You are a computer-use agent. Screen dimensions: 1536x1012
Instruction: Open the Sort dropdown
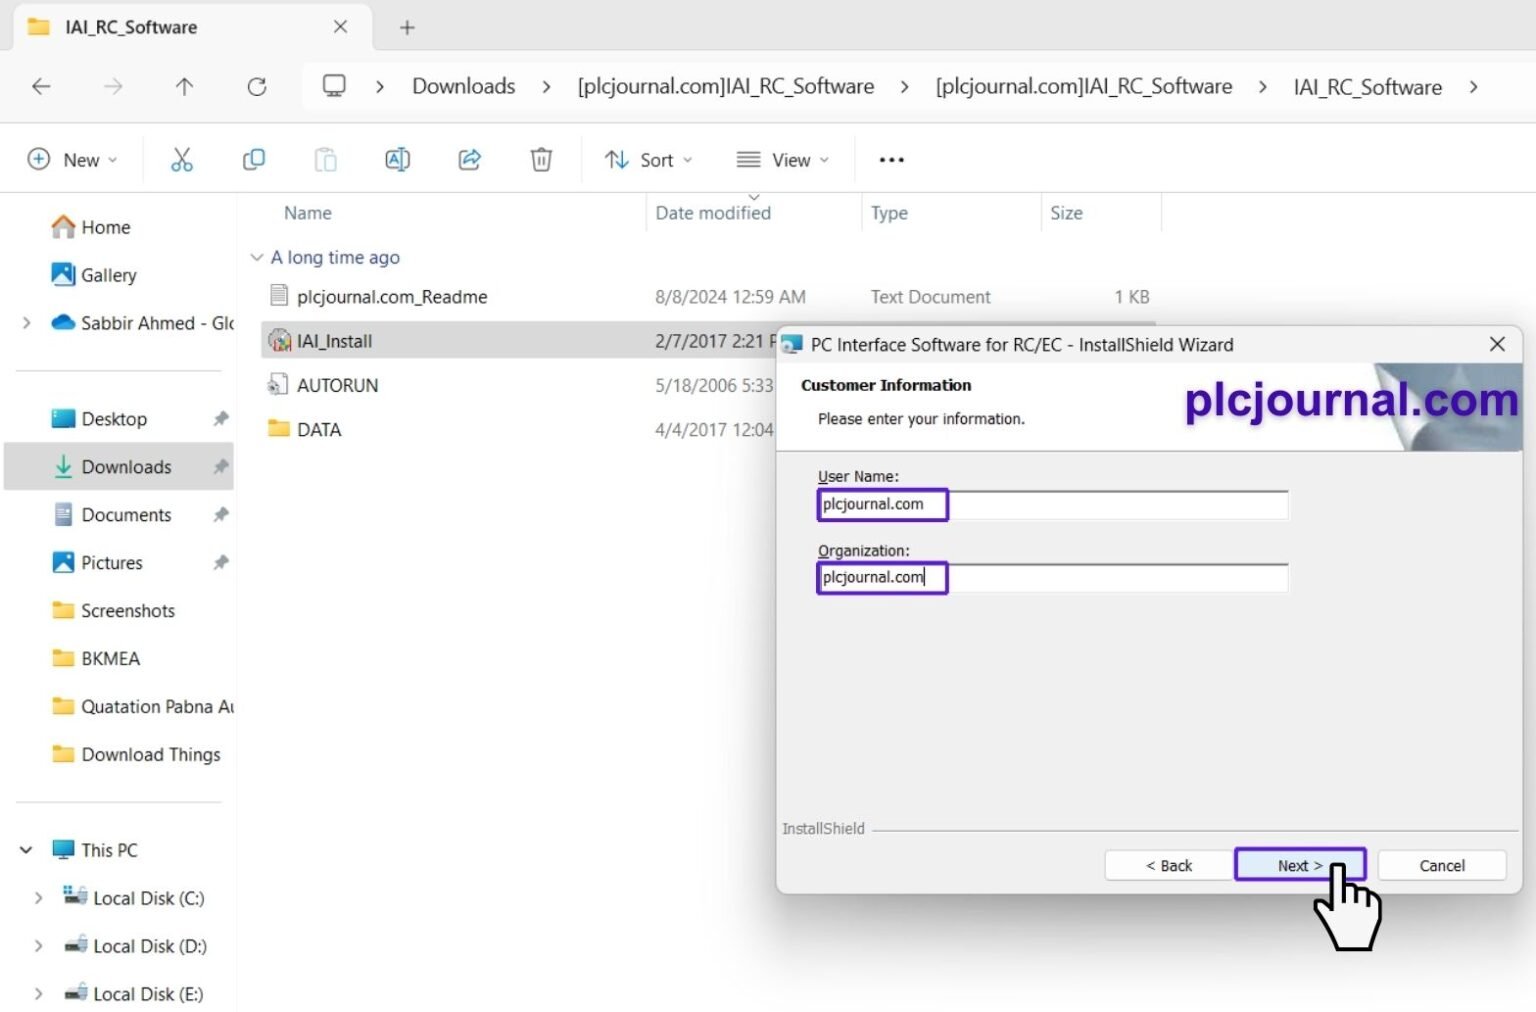click(648, 159)
